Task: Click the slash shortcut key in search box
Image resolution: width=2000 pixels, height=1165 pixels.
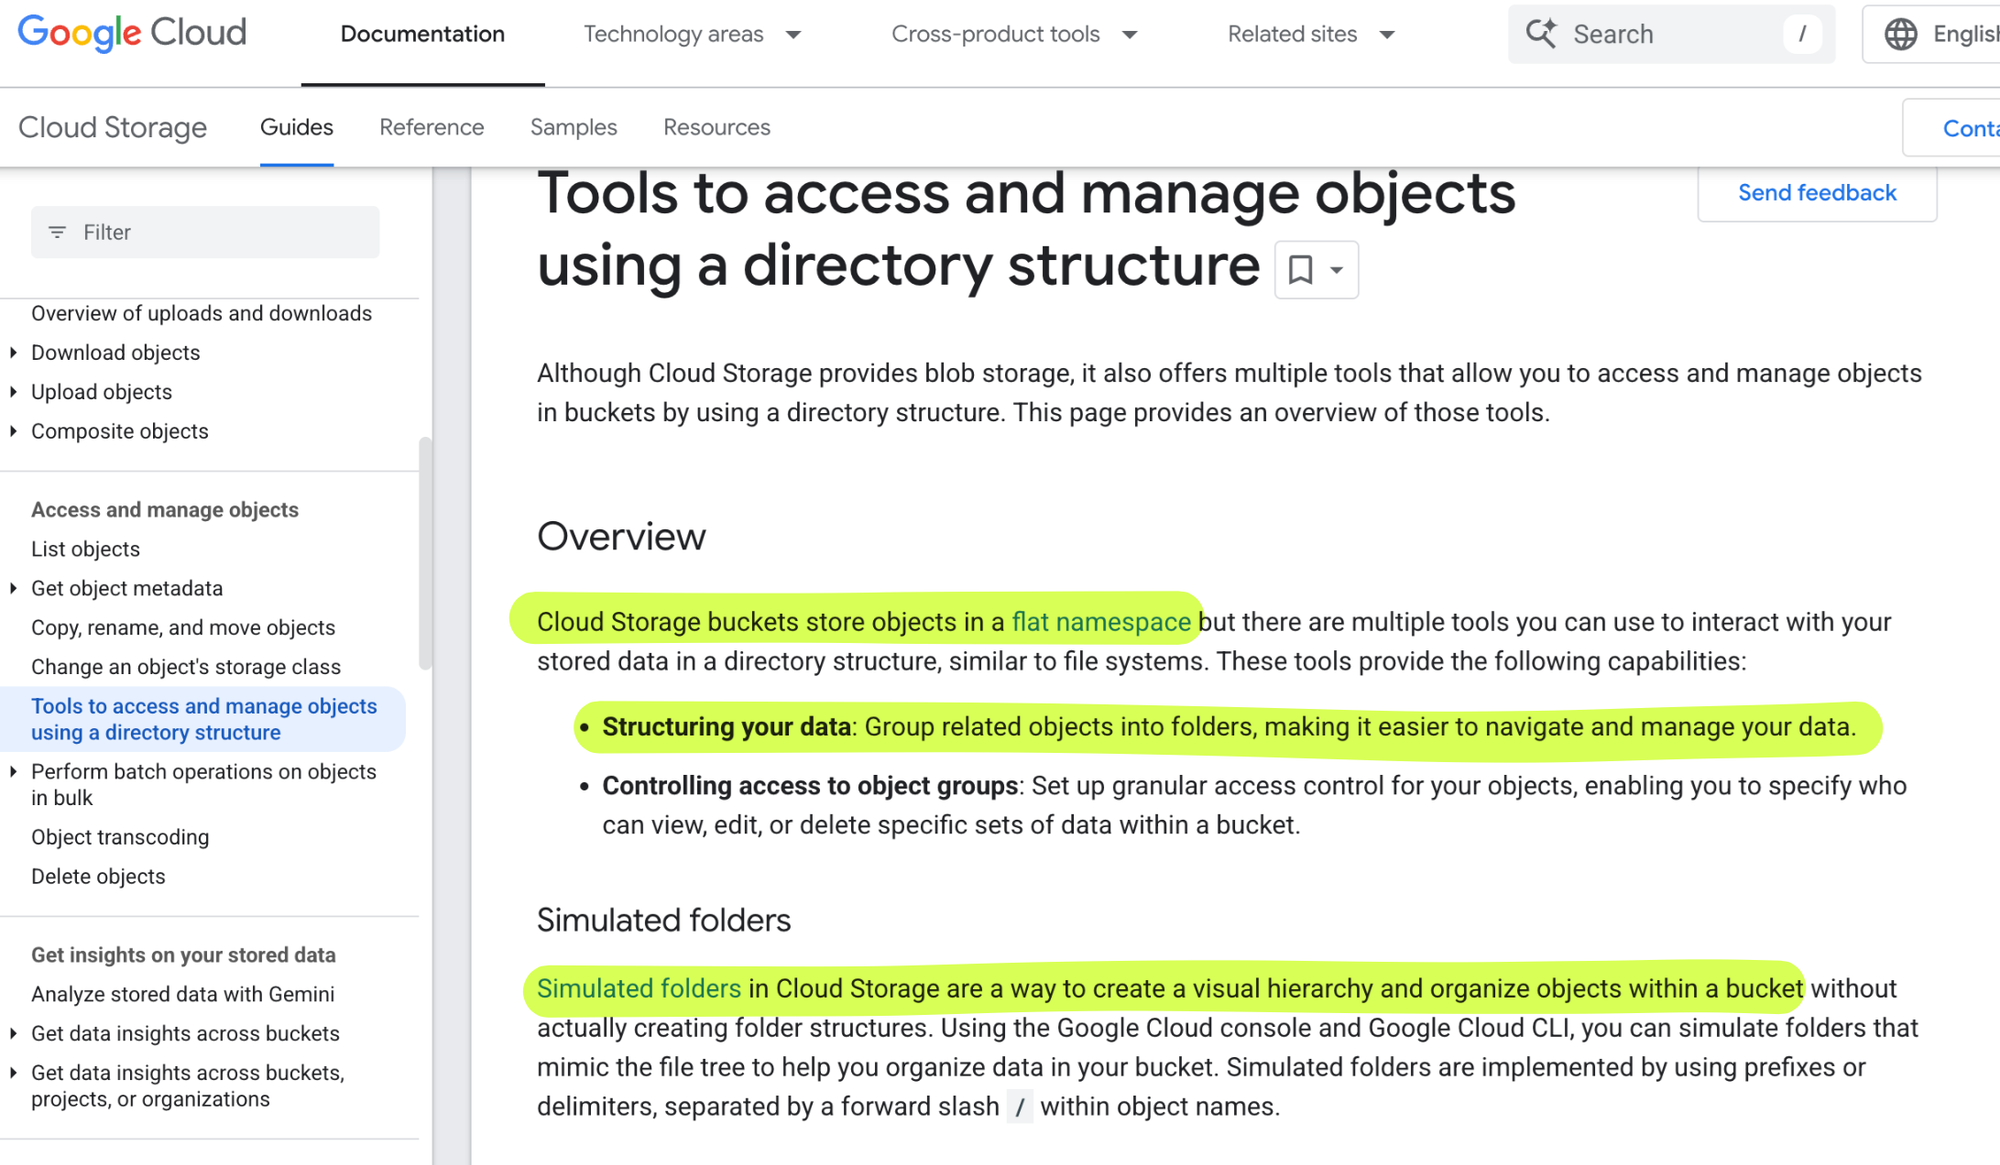Action: [x=1802, y=34]
